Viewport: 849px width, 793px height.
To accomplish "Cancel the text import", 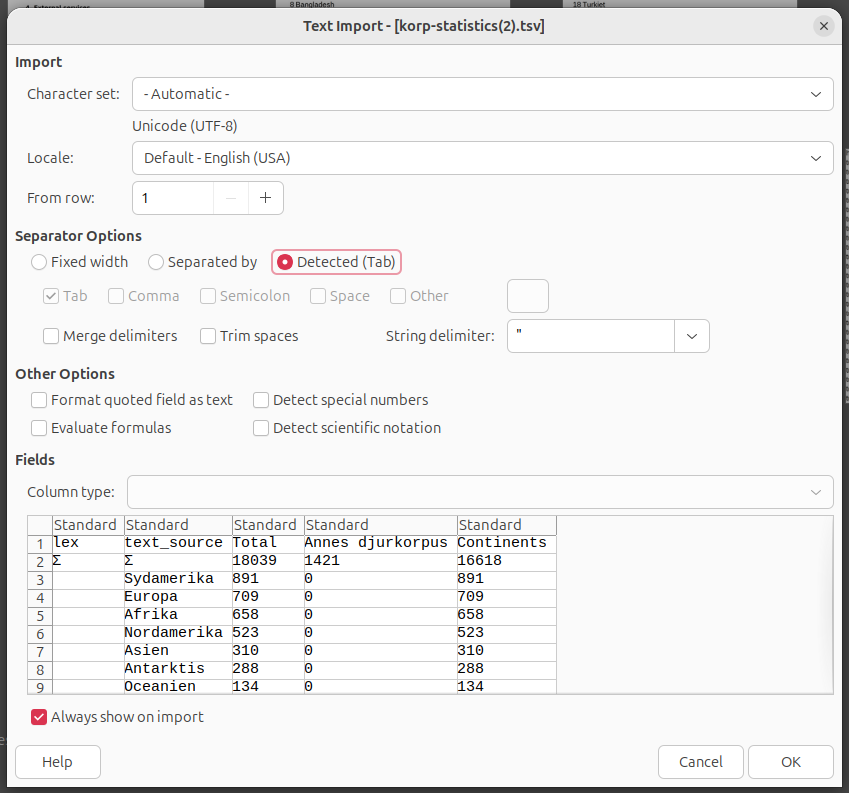I will pos(701,762).
